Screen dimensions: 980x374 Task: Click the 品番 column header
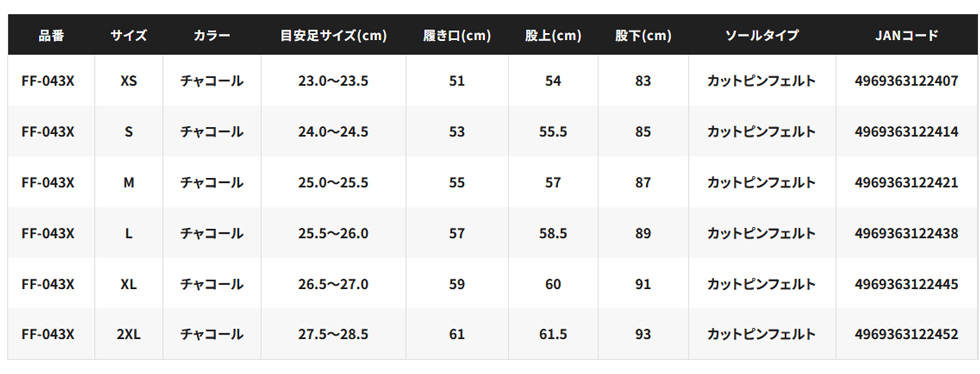click(x=51, y=36)
